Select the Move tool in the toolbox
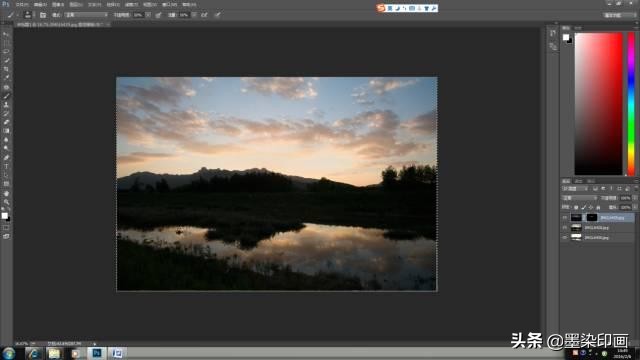 [x=6, y=34]
